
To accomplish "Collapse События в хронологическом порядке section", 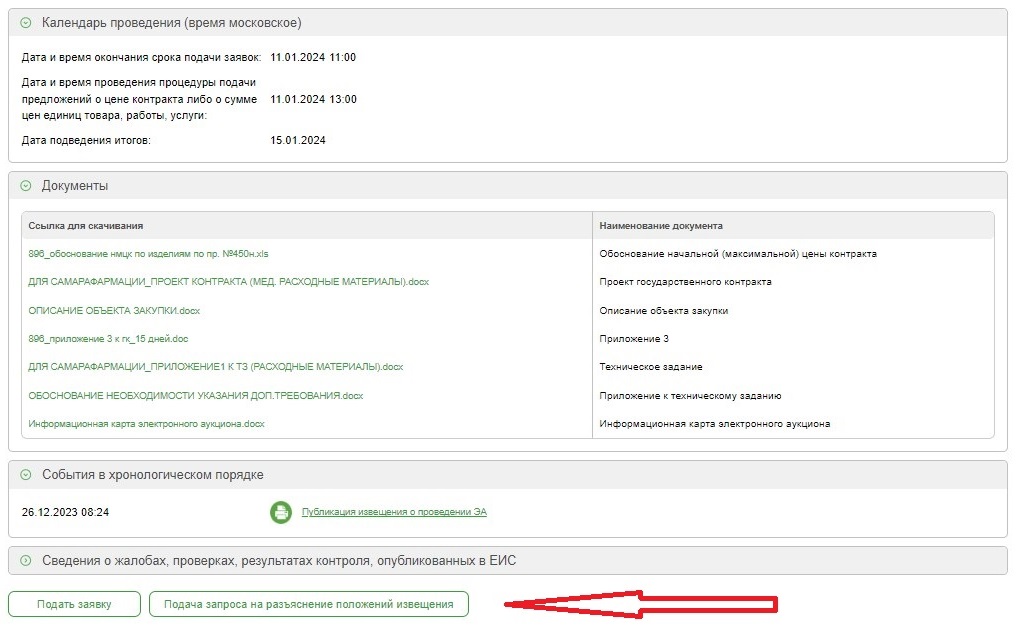I will pyautogui.click(x=26, y=475).
